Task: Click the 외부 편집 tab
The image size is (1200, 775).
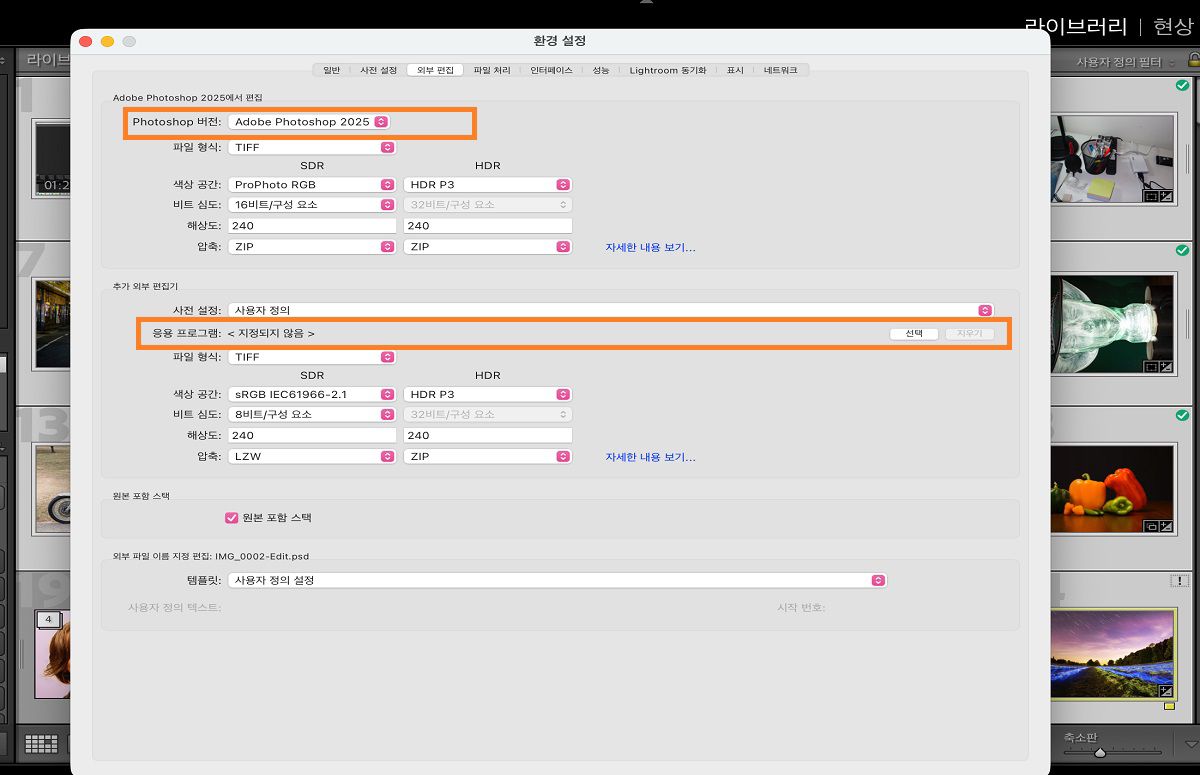Action: click(435, 70)
